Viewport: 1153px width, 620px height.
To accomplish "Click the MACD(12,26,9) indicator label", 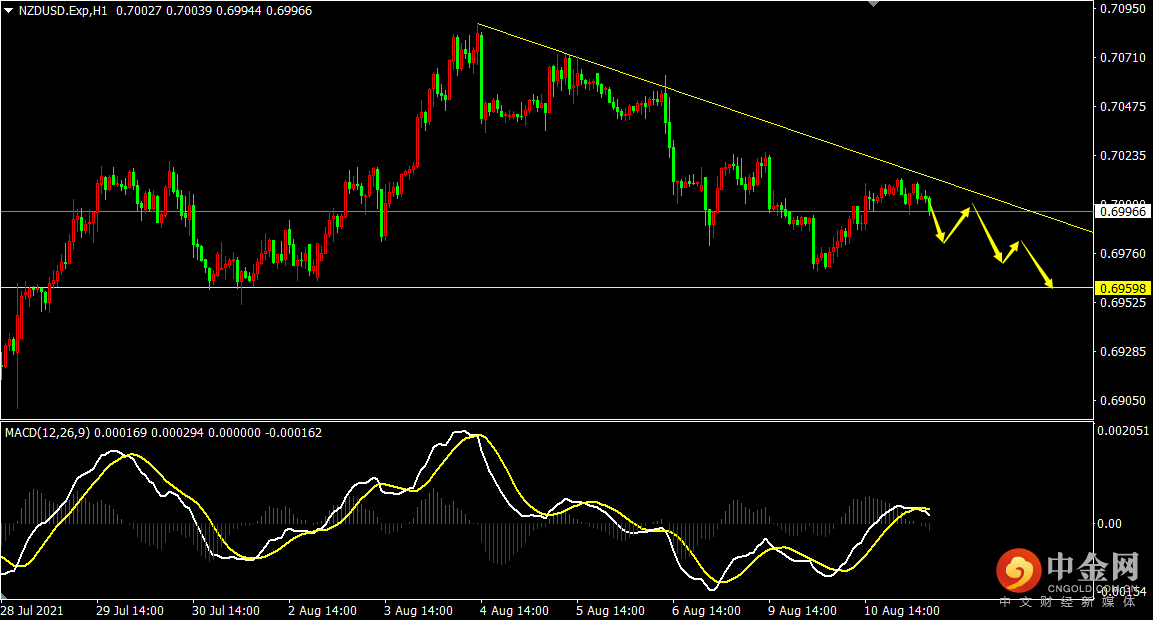I will coord(47,433).
